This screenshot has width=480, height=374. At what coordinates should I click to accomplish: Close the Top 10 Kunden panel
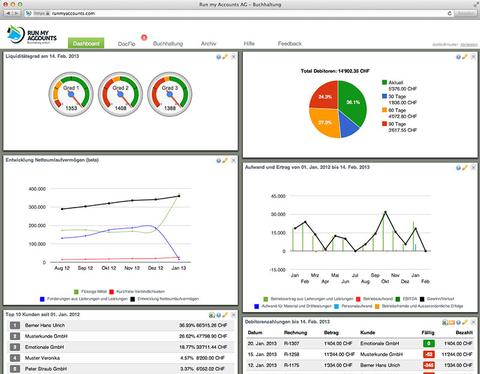pos(233,315)
